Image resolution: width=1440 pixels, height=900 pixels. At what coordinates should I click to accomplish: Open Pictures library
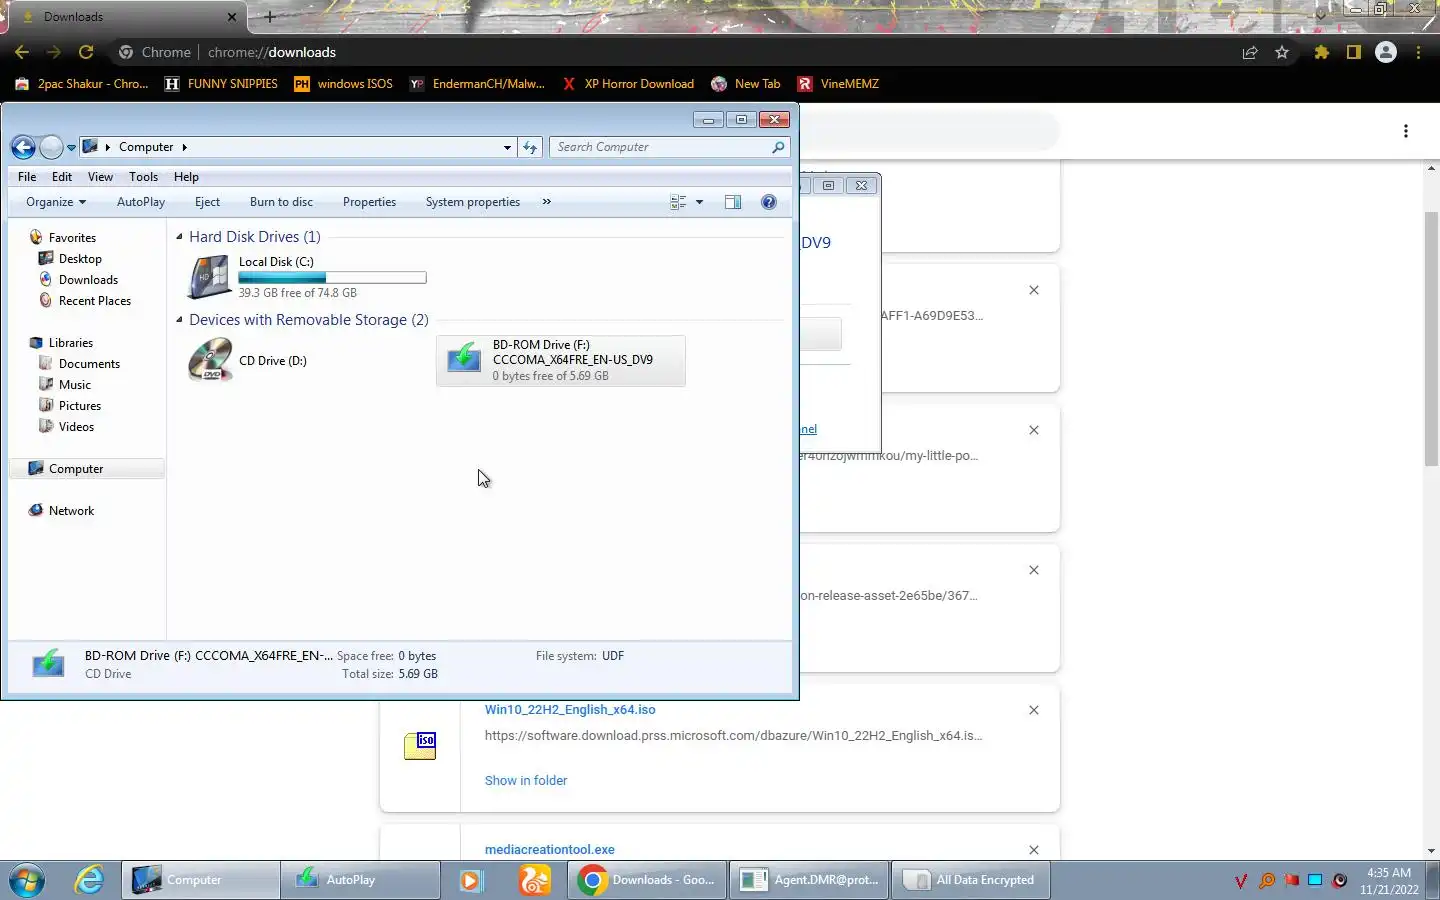point(79,406)
